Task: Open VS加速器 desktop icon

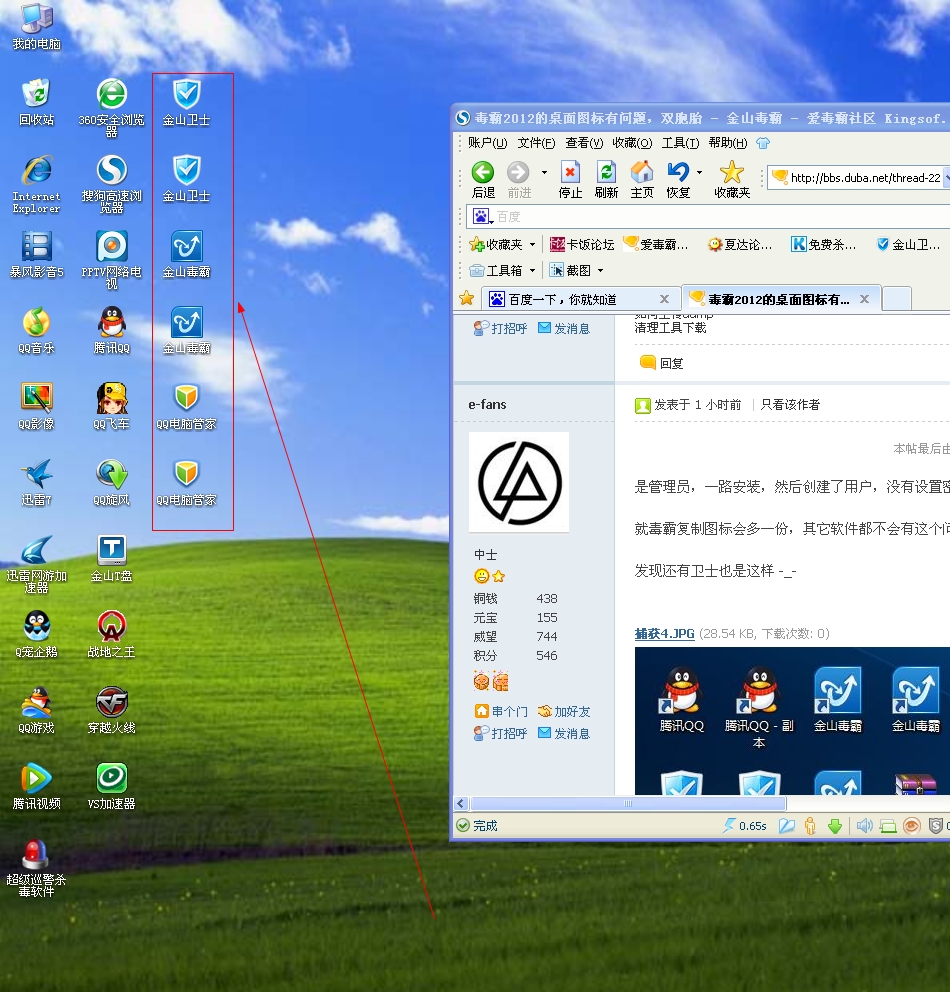Action: (x=111, y=786)
